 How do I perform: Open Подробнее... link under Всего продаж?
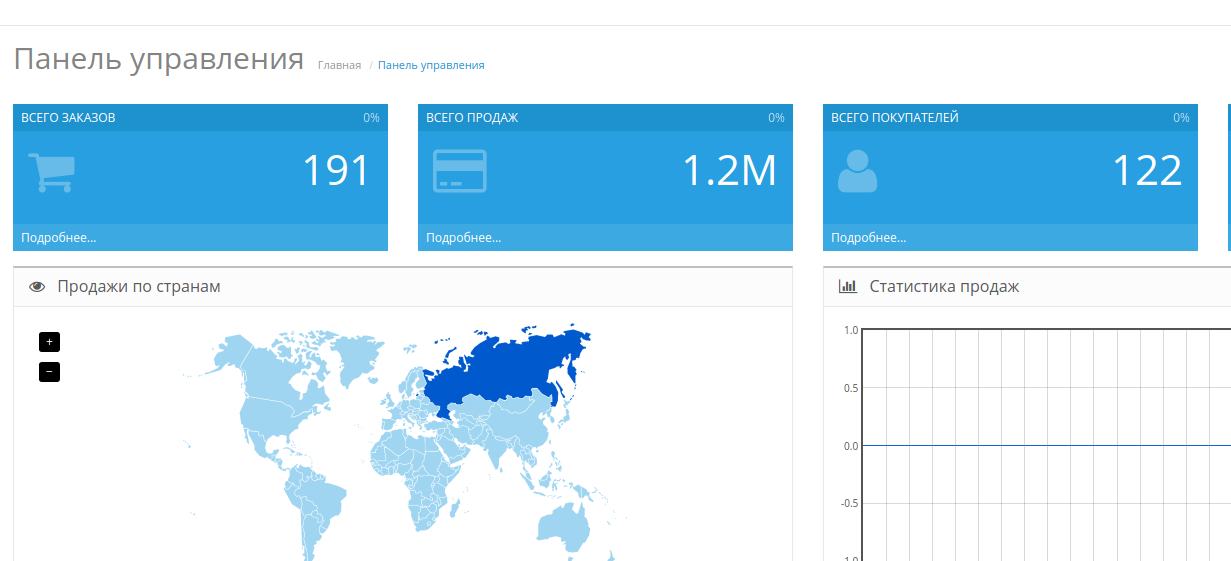point(464,238)
